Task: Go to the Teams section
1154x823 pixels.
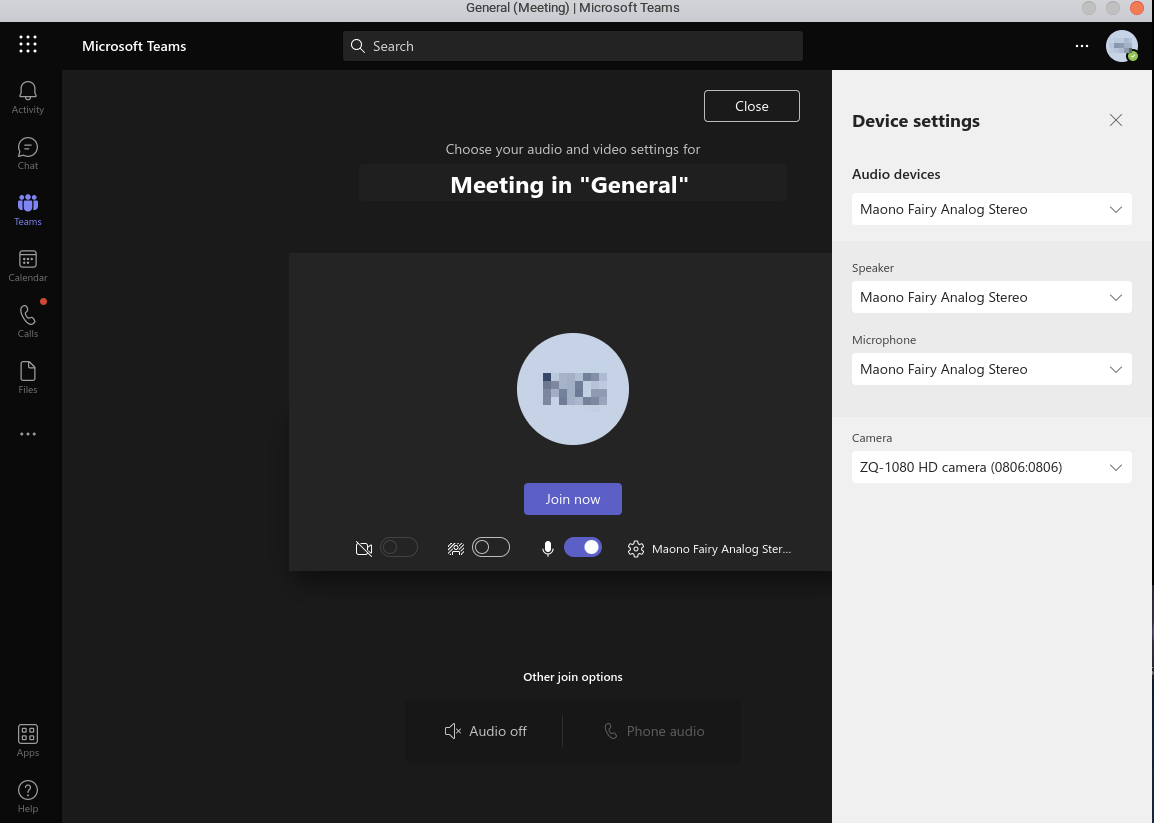Action: pos(28,210)
